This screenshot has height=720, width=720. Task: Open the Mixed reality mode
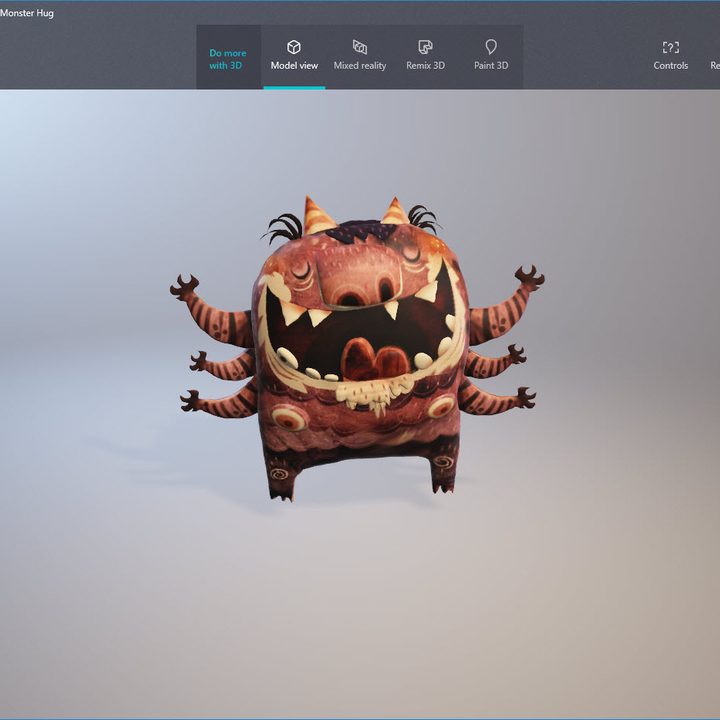(360, 57)
